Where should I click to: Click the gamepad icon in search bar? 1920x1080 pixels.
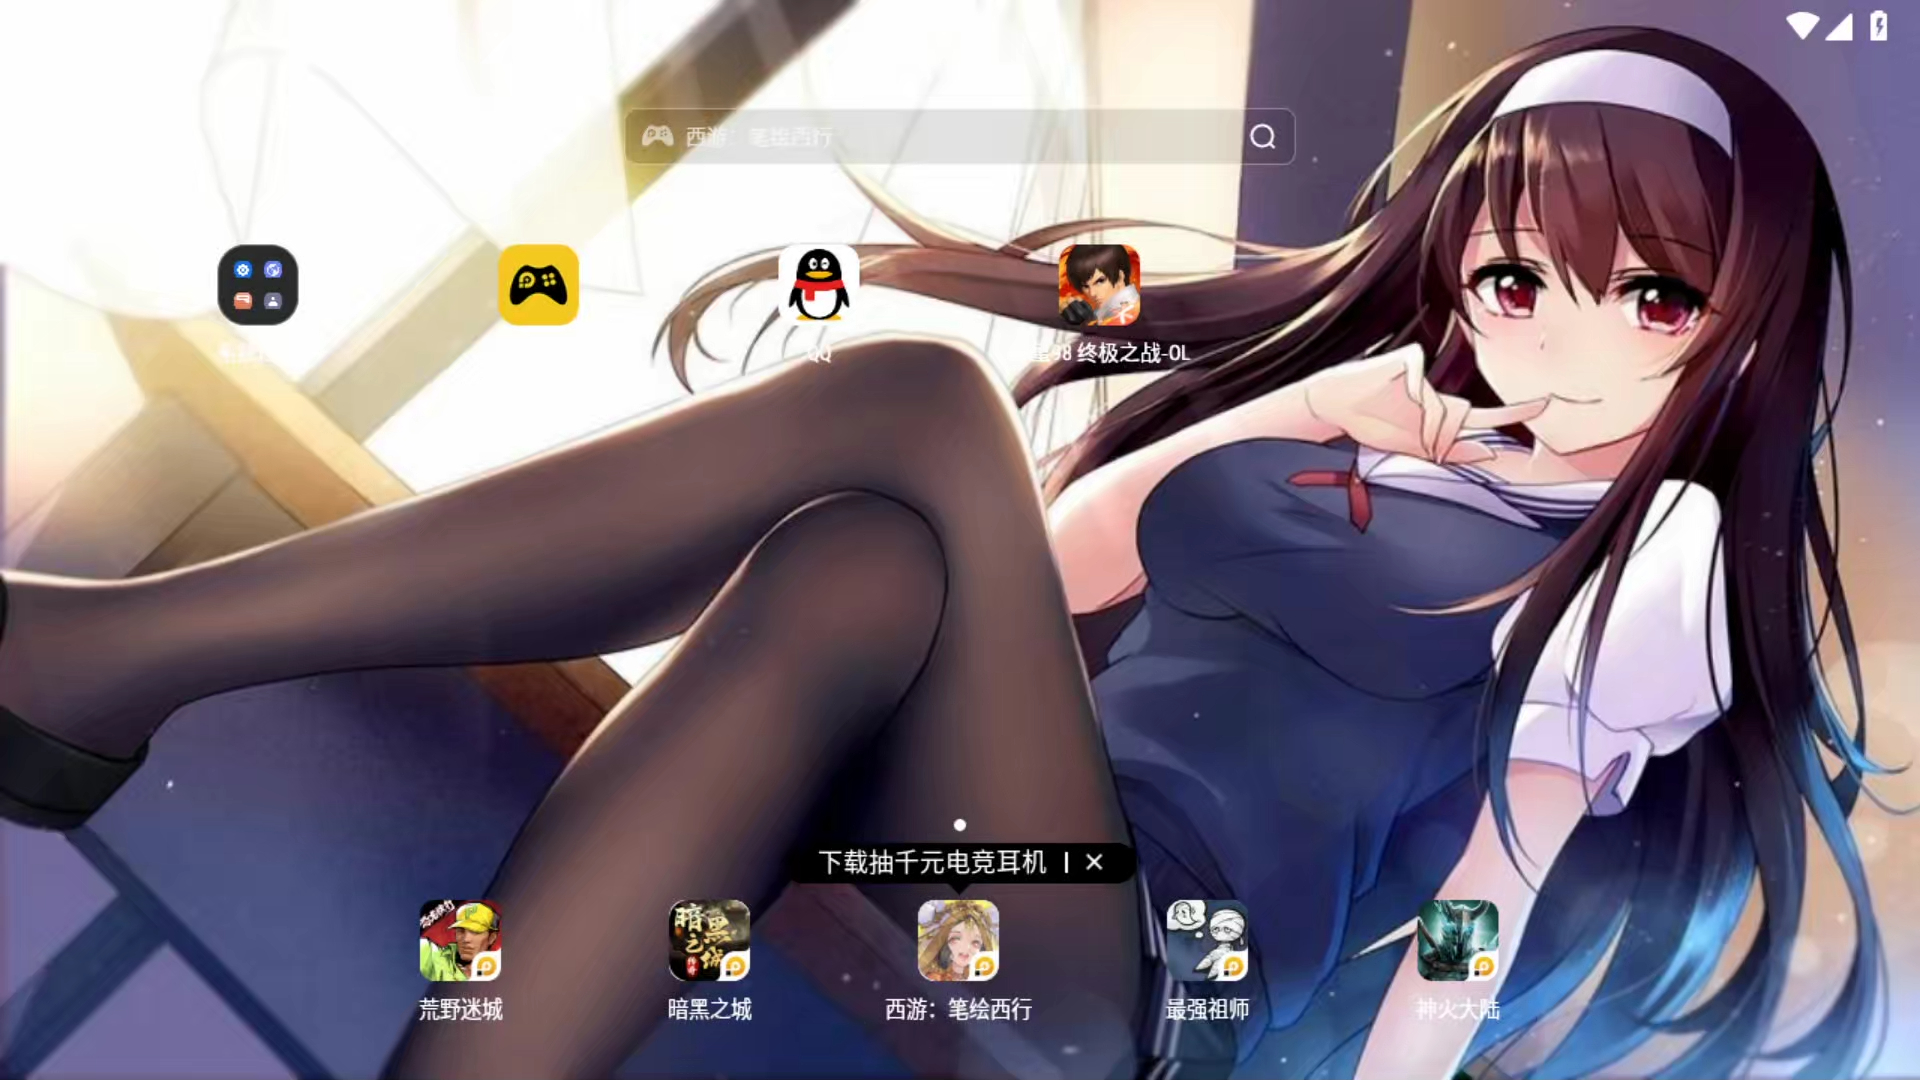click(x=657, y=136)
